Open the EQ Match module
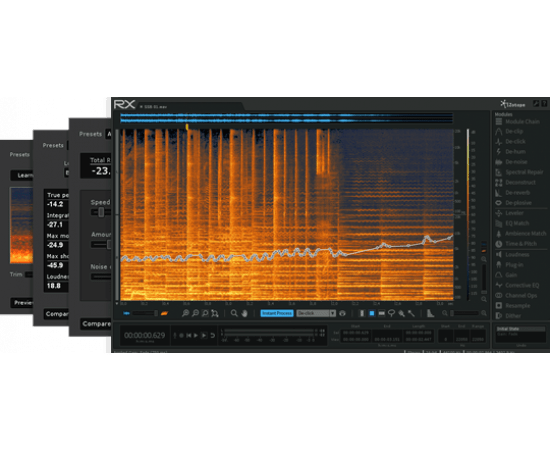This screenshot has width=550, height=450. [512, 223]
